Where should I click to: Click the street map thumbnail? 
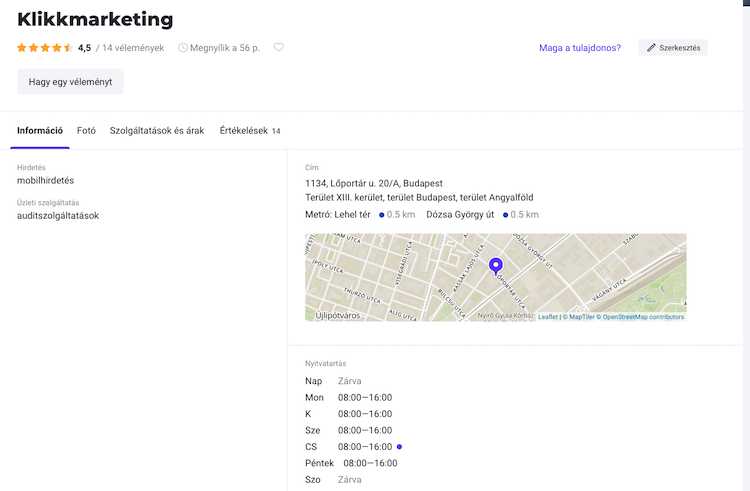coord(496,277)
